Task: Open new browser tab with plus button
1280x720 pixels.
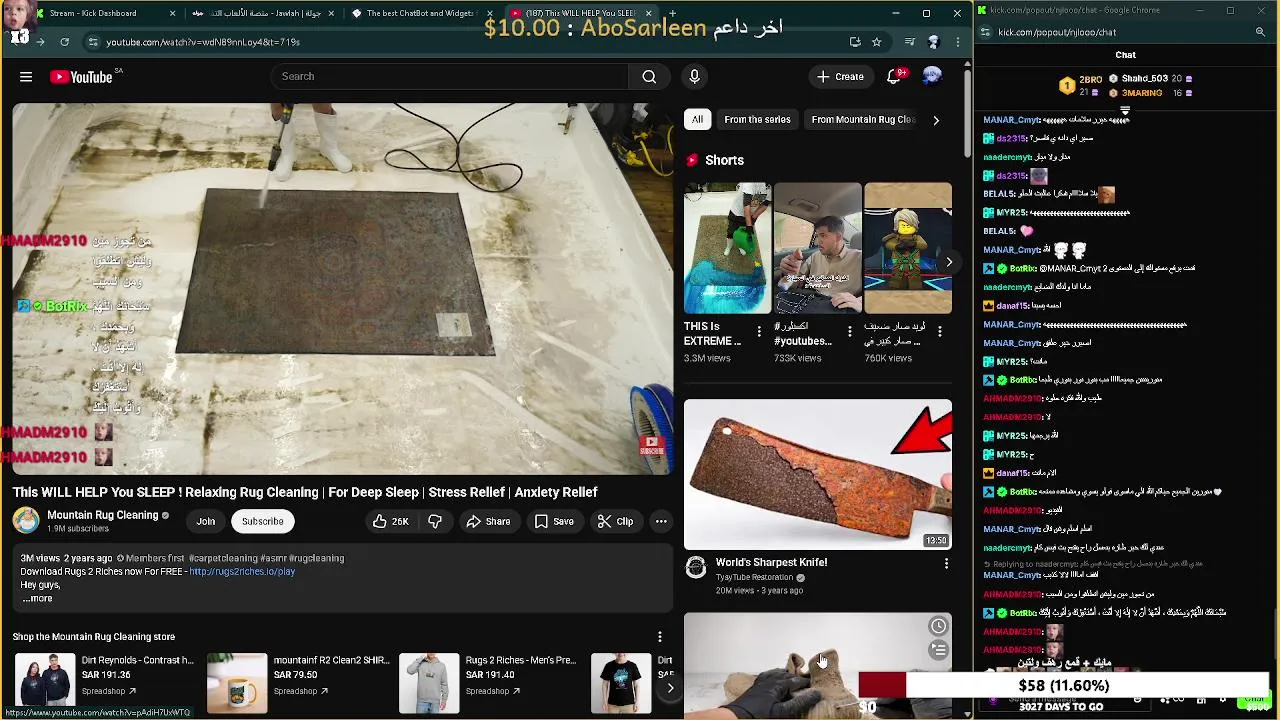Action: [673, 13]
